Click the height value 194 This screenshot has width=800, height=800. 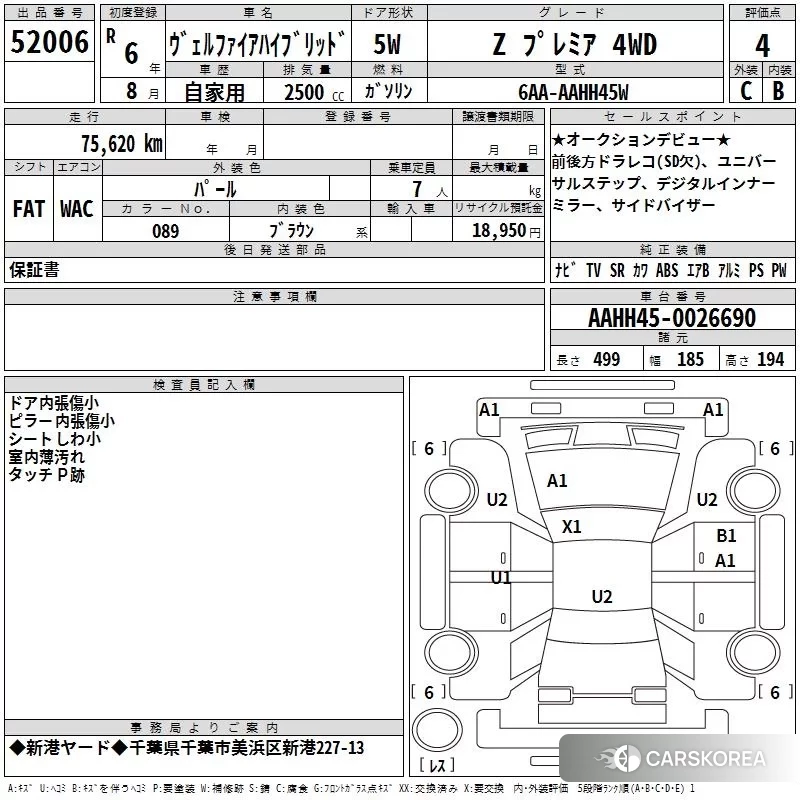click(770, 359)
